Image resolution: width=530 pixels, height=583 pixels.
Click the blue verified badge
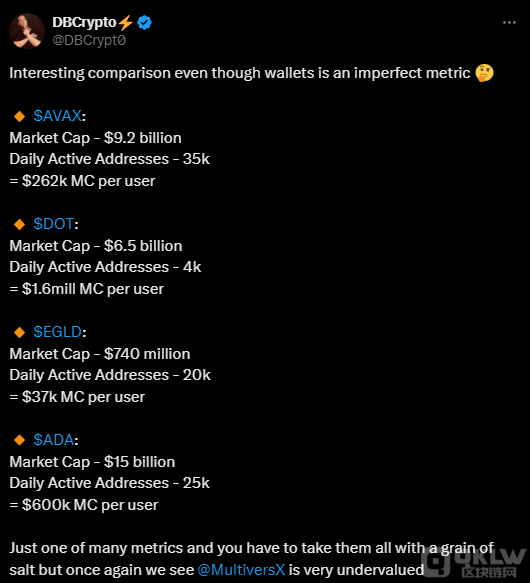tap(144, 23)
